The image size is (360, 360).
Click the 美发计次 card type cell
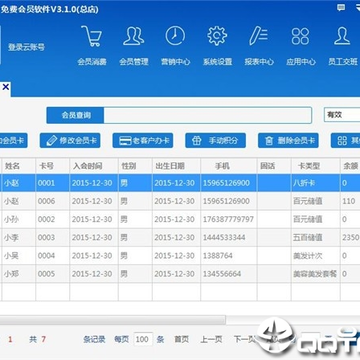[x=308, y=256]
